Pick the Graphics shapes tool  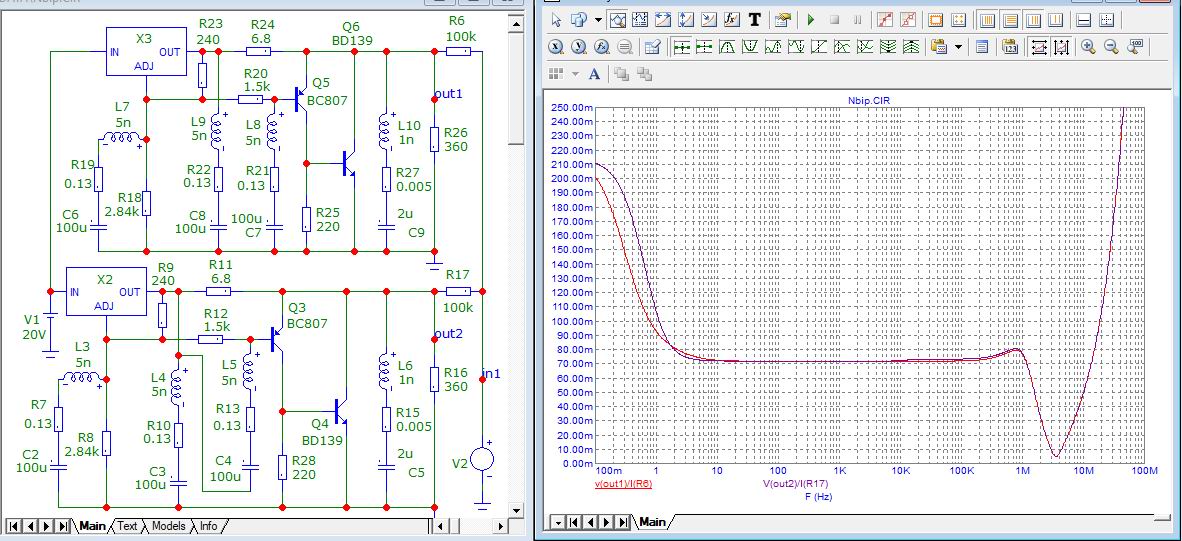click(579, 20)
